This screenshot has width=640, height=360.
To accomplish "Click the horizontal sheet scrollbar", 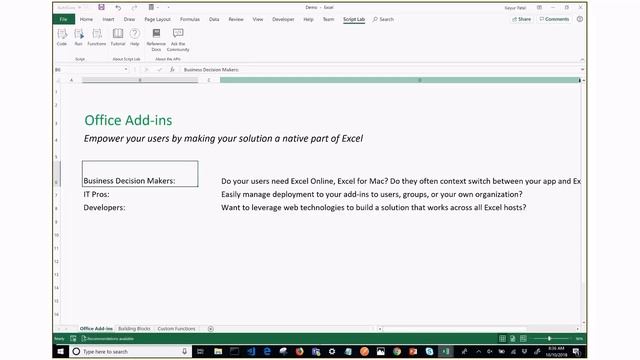I will coord(478,329).
